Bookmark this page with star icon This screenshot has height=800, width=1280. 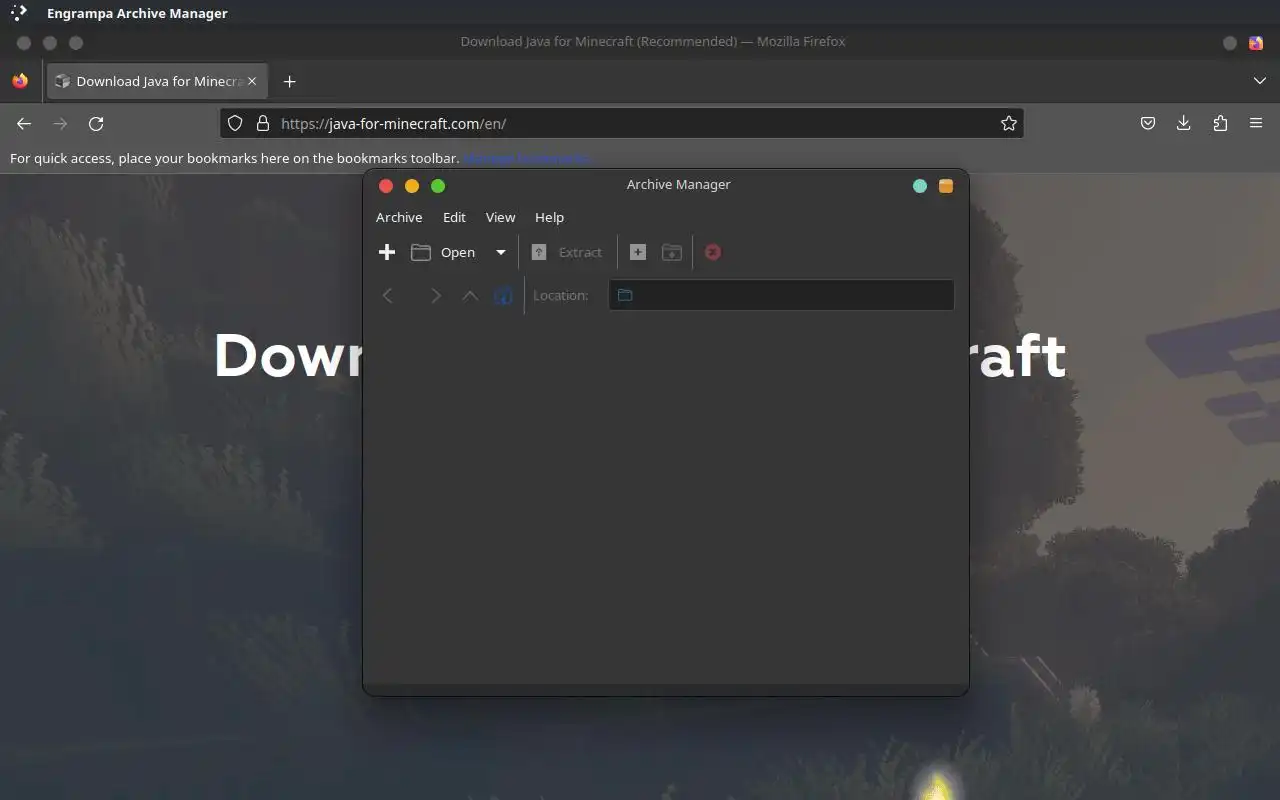click(x=1008, y=123)
